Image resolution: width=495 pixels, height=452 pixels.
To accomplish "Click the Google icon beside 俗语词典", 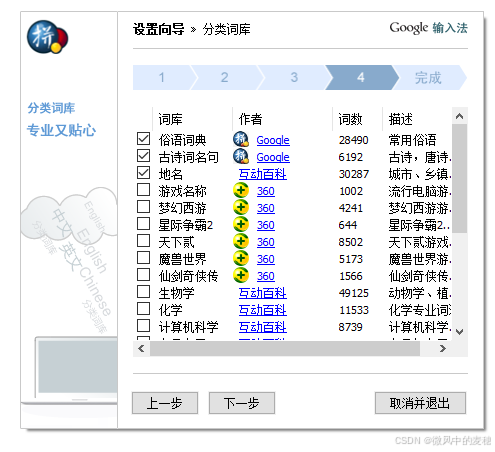I will click(241, 139).
